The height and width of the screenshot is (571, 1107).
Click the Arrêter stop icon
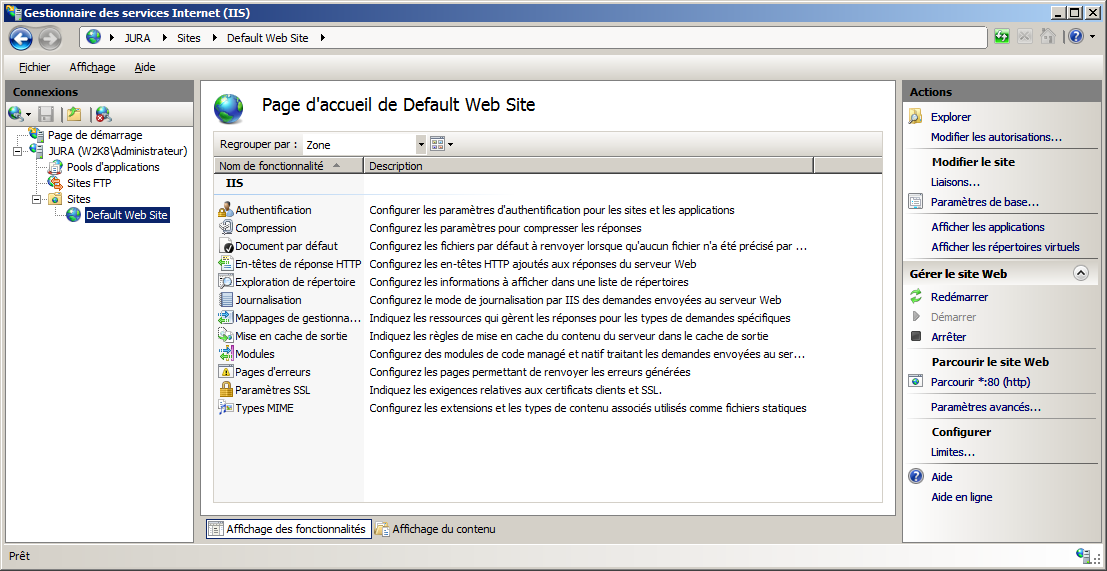pos(915,337)
